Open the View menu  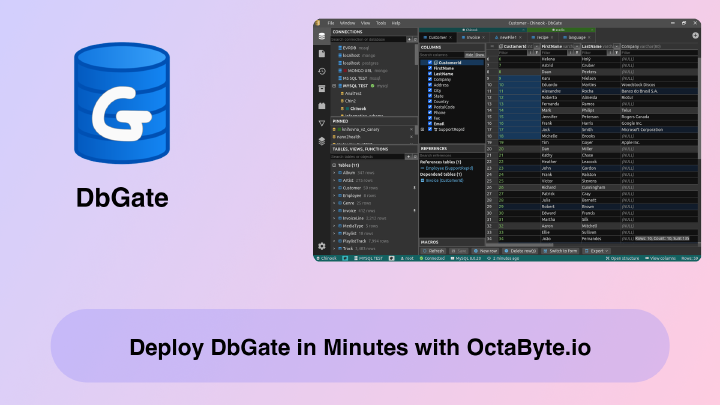(366, 23)
